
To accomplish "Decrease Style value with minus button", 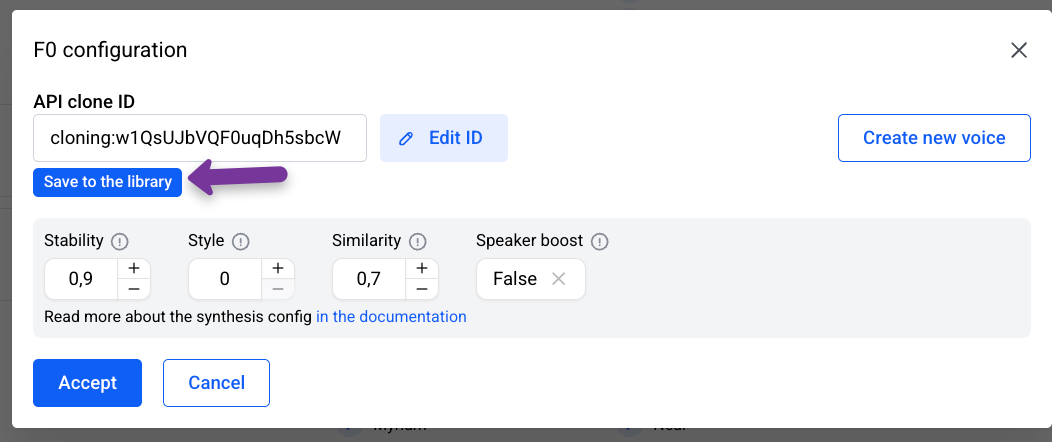I will [278, 289].
